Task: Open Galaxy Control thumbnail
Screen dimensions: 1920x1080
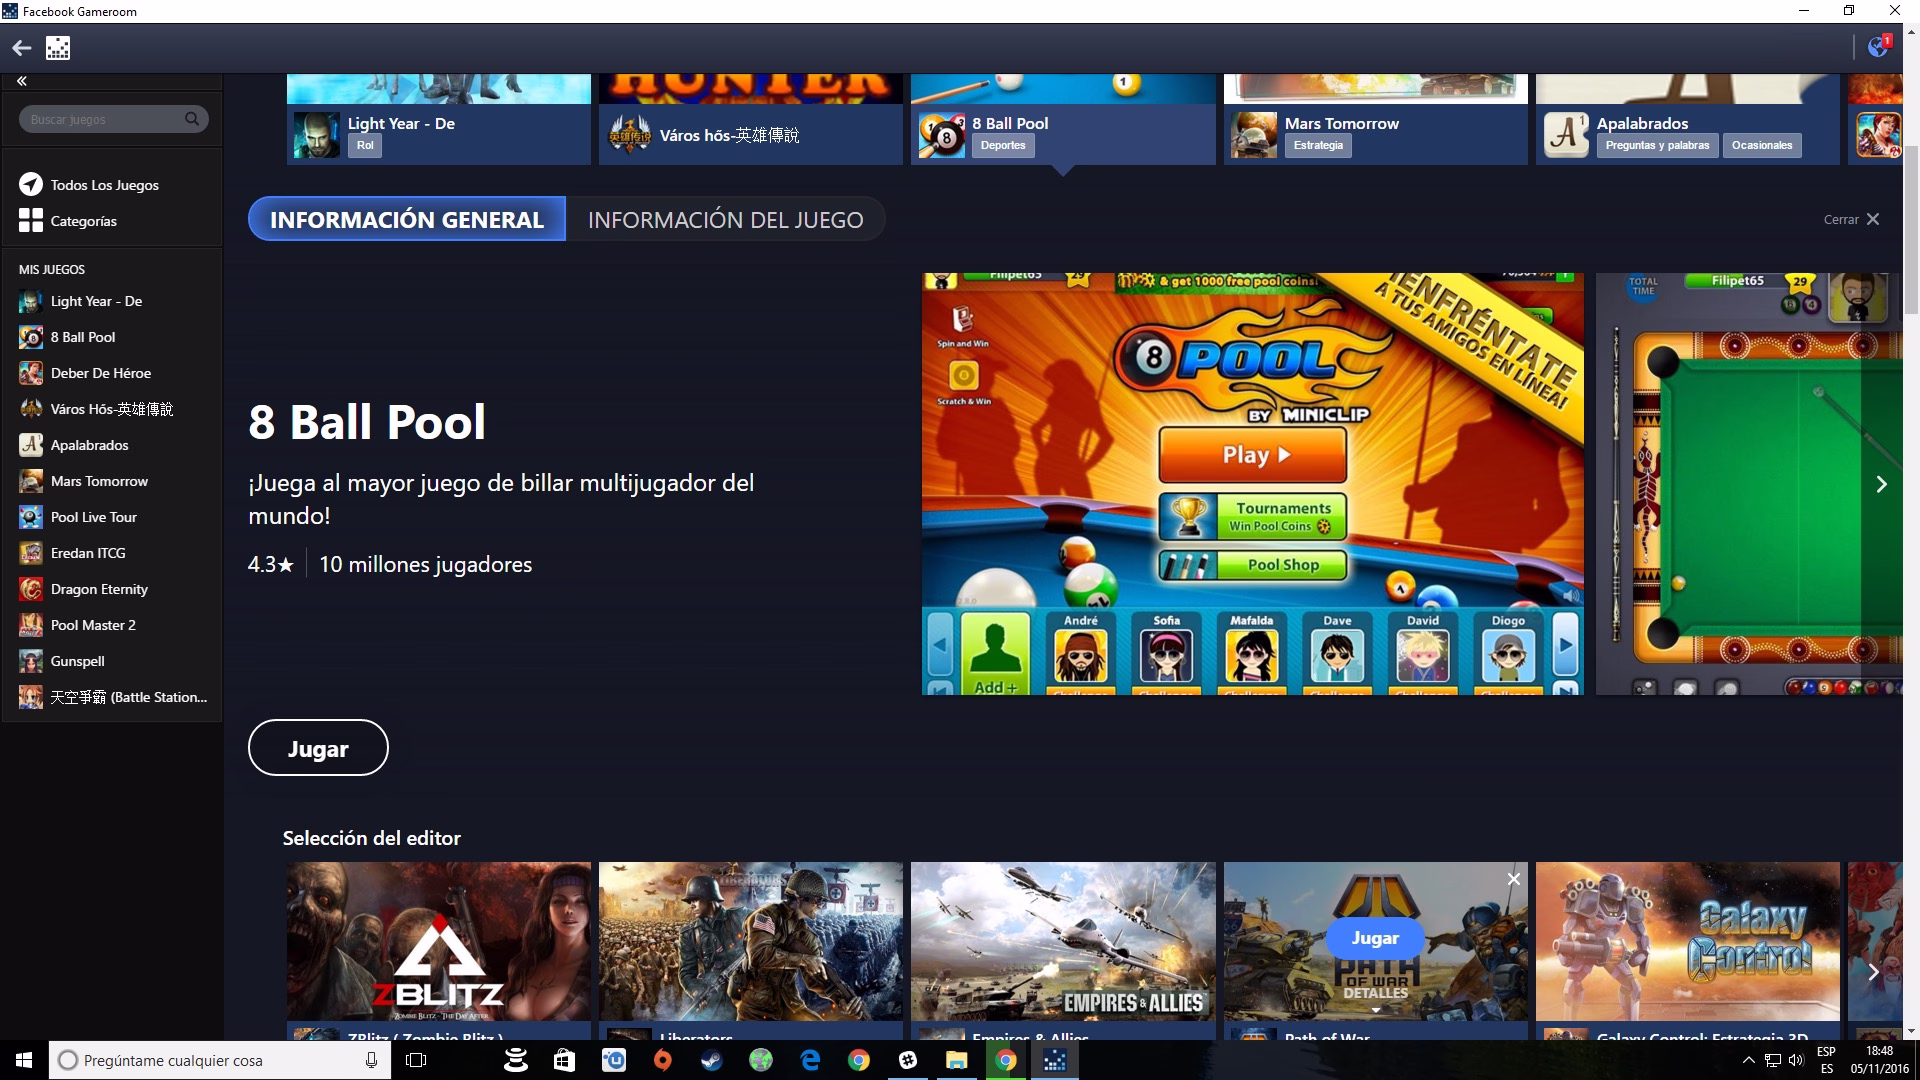Action: coord(1688,941)
